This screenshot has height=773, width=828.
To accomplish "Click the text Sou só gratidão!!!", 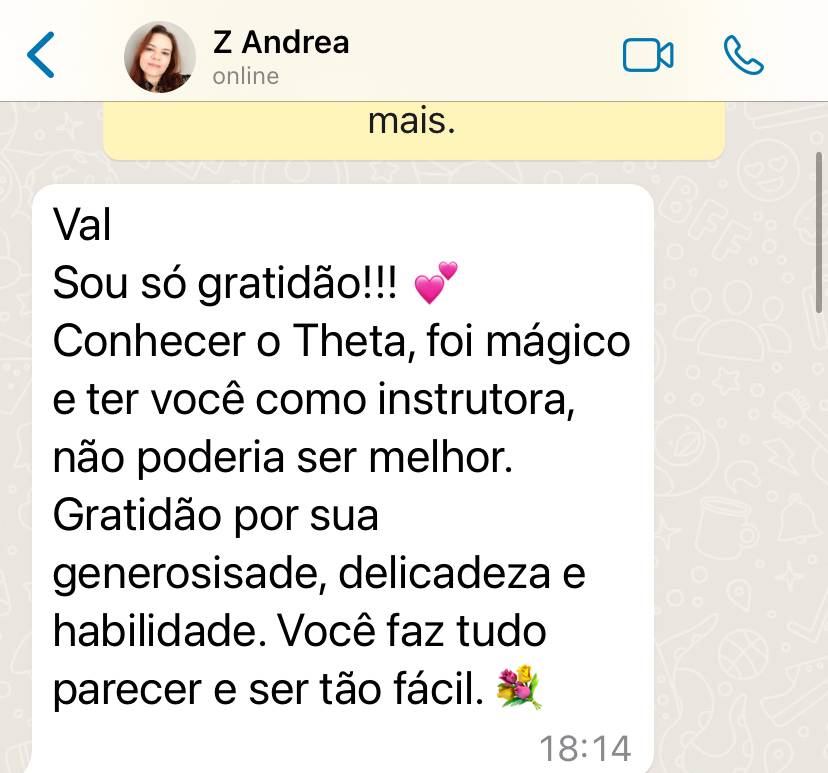I will [225, 284].
